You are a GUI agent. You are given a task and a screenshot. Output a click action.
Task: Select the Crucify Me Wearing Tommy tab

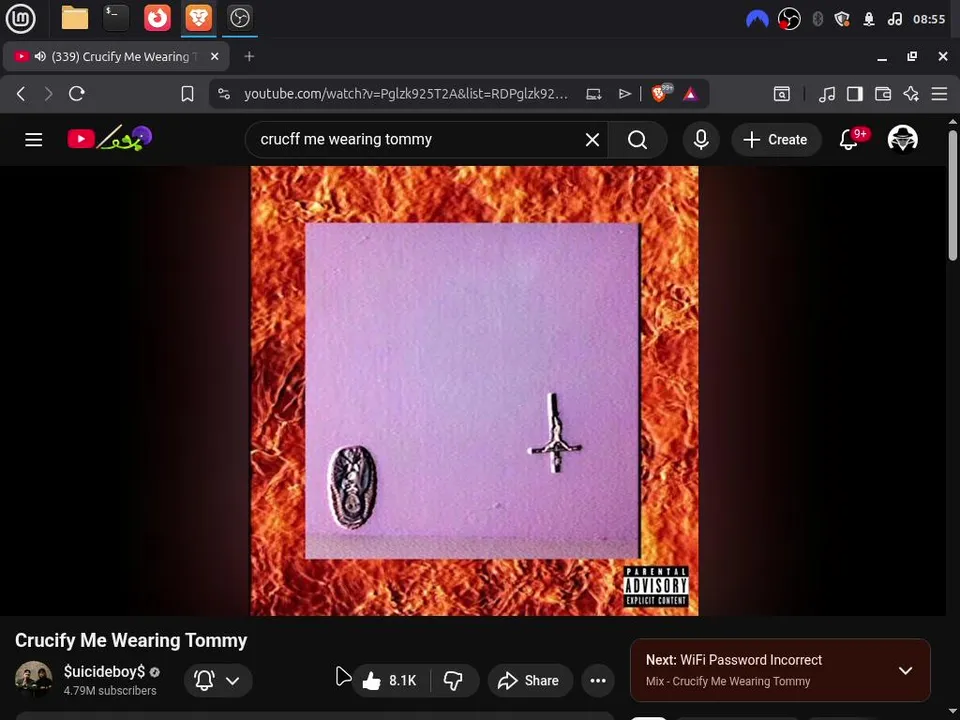tap(116, 56)
